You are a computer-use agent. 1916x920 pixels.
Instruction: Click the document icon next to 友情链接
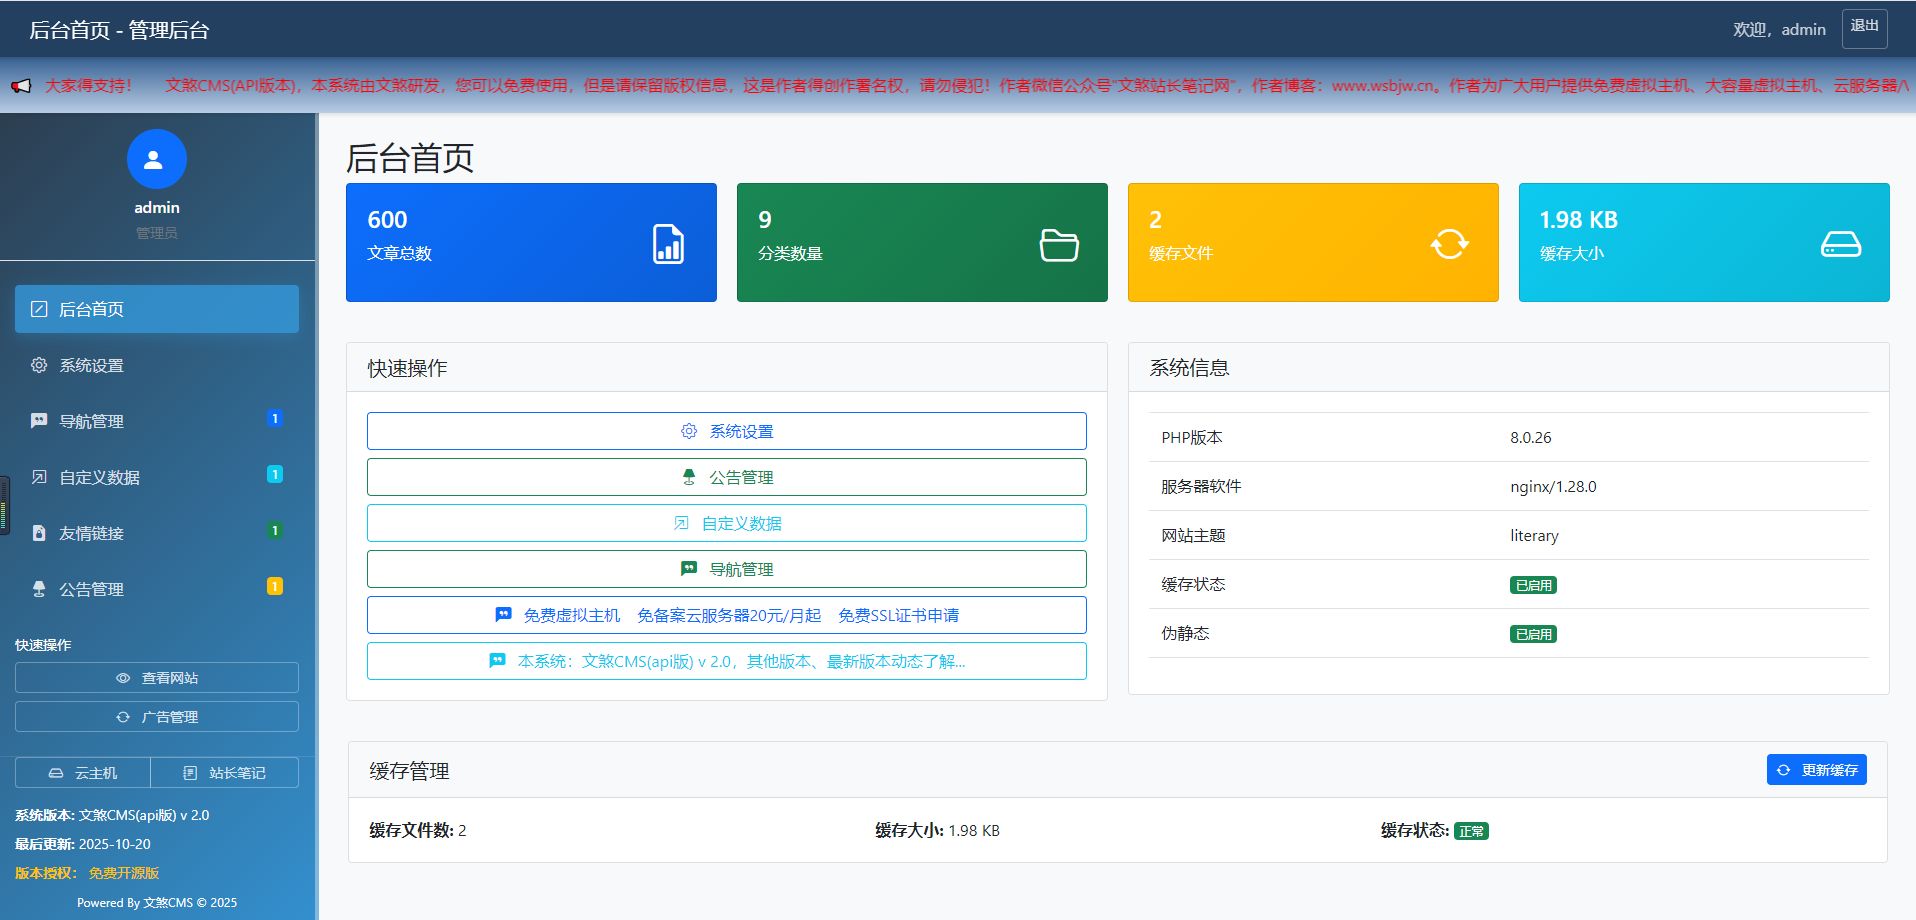click(x=38, y=533)
